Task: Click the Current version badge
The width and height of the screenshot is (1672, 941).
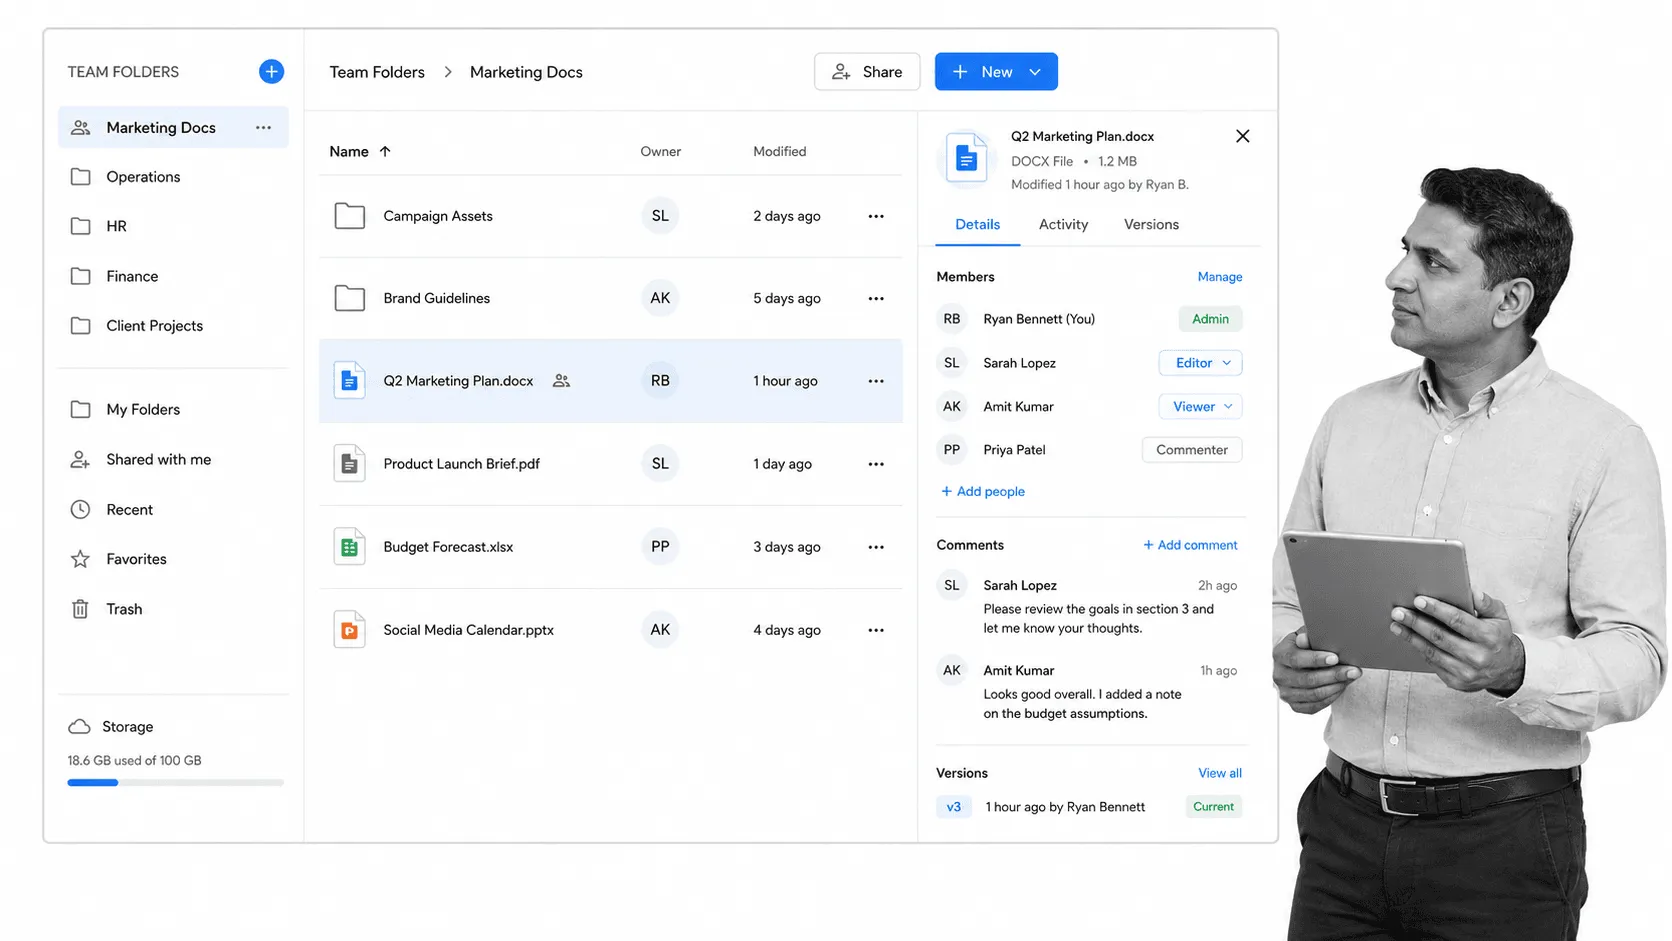Action: [x=1213, y=806]
